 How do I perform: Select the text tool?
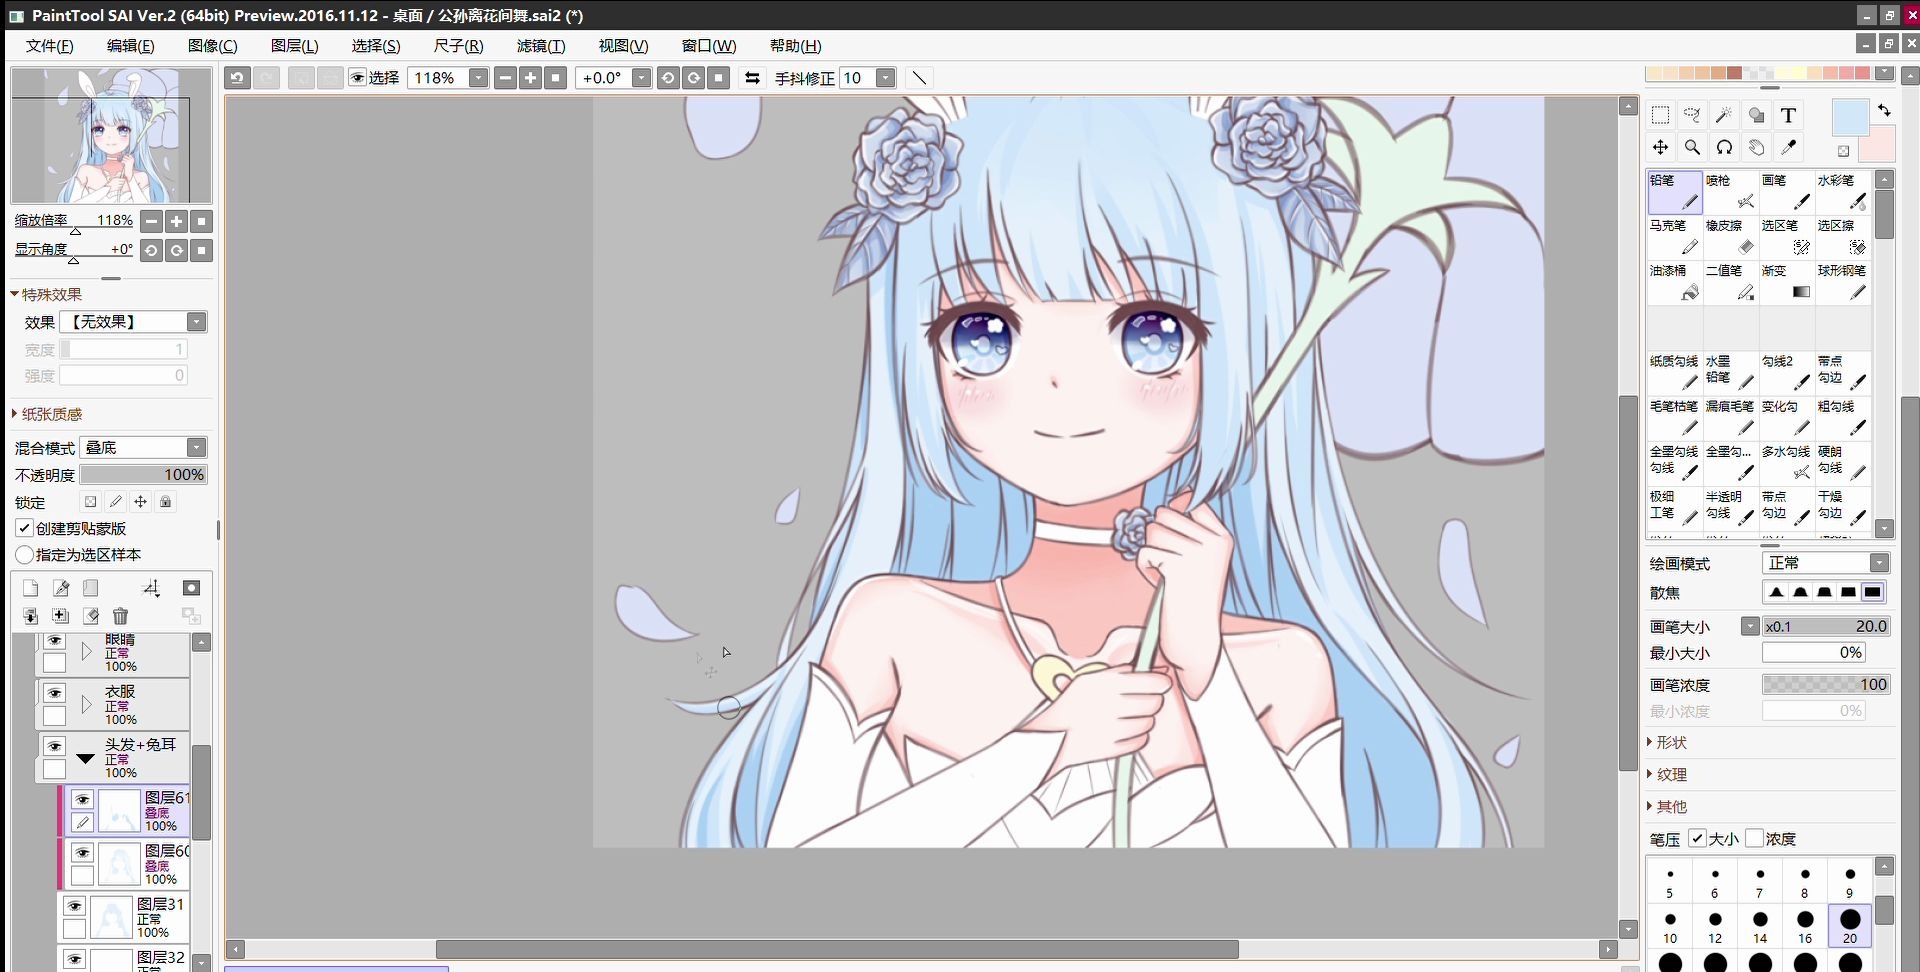(1788, 115)
